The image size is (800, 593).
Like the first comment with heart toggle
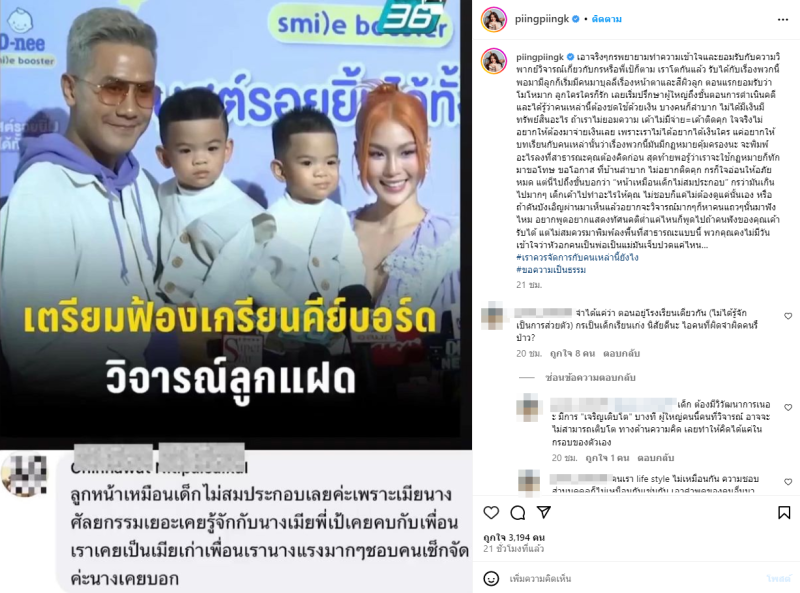click(788, 316)
